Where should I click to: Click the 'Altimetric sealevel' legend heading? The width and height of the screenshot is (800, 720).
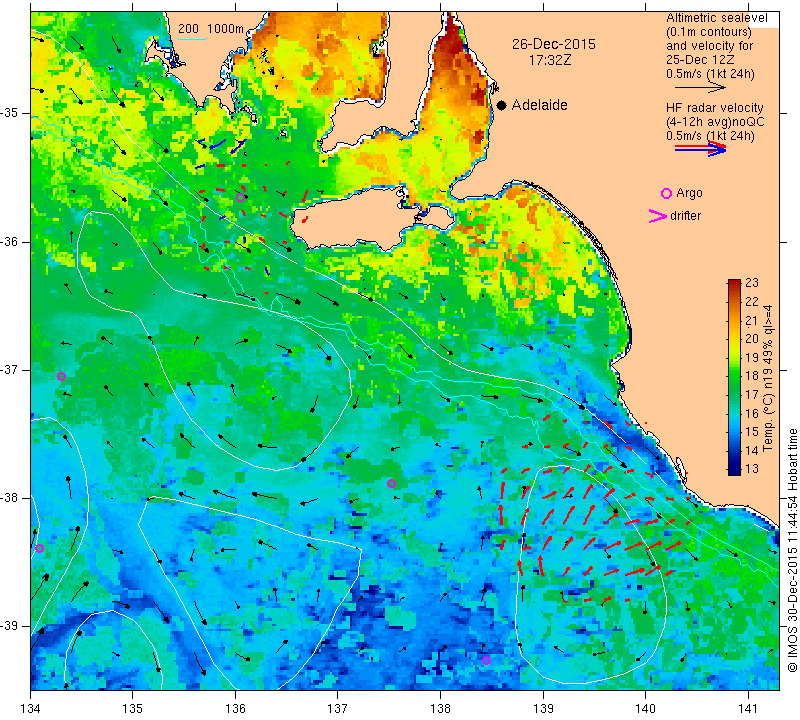[716, 18]
